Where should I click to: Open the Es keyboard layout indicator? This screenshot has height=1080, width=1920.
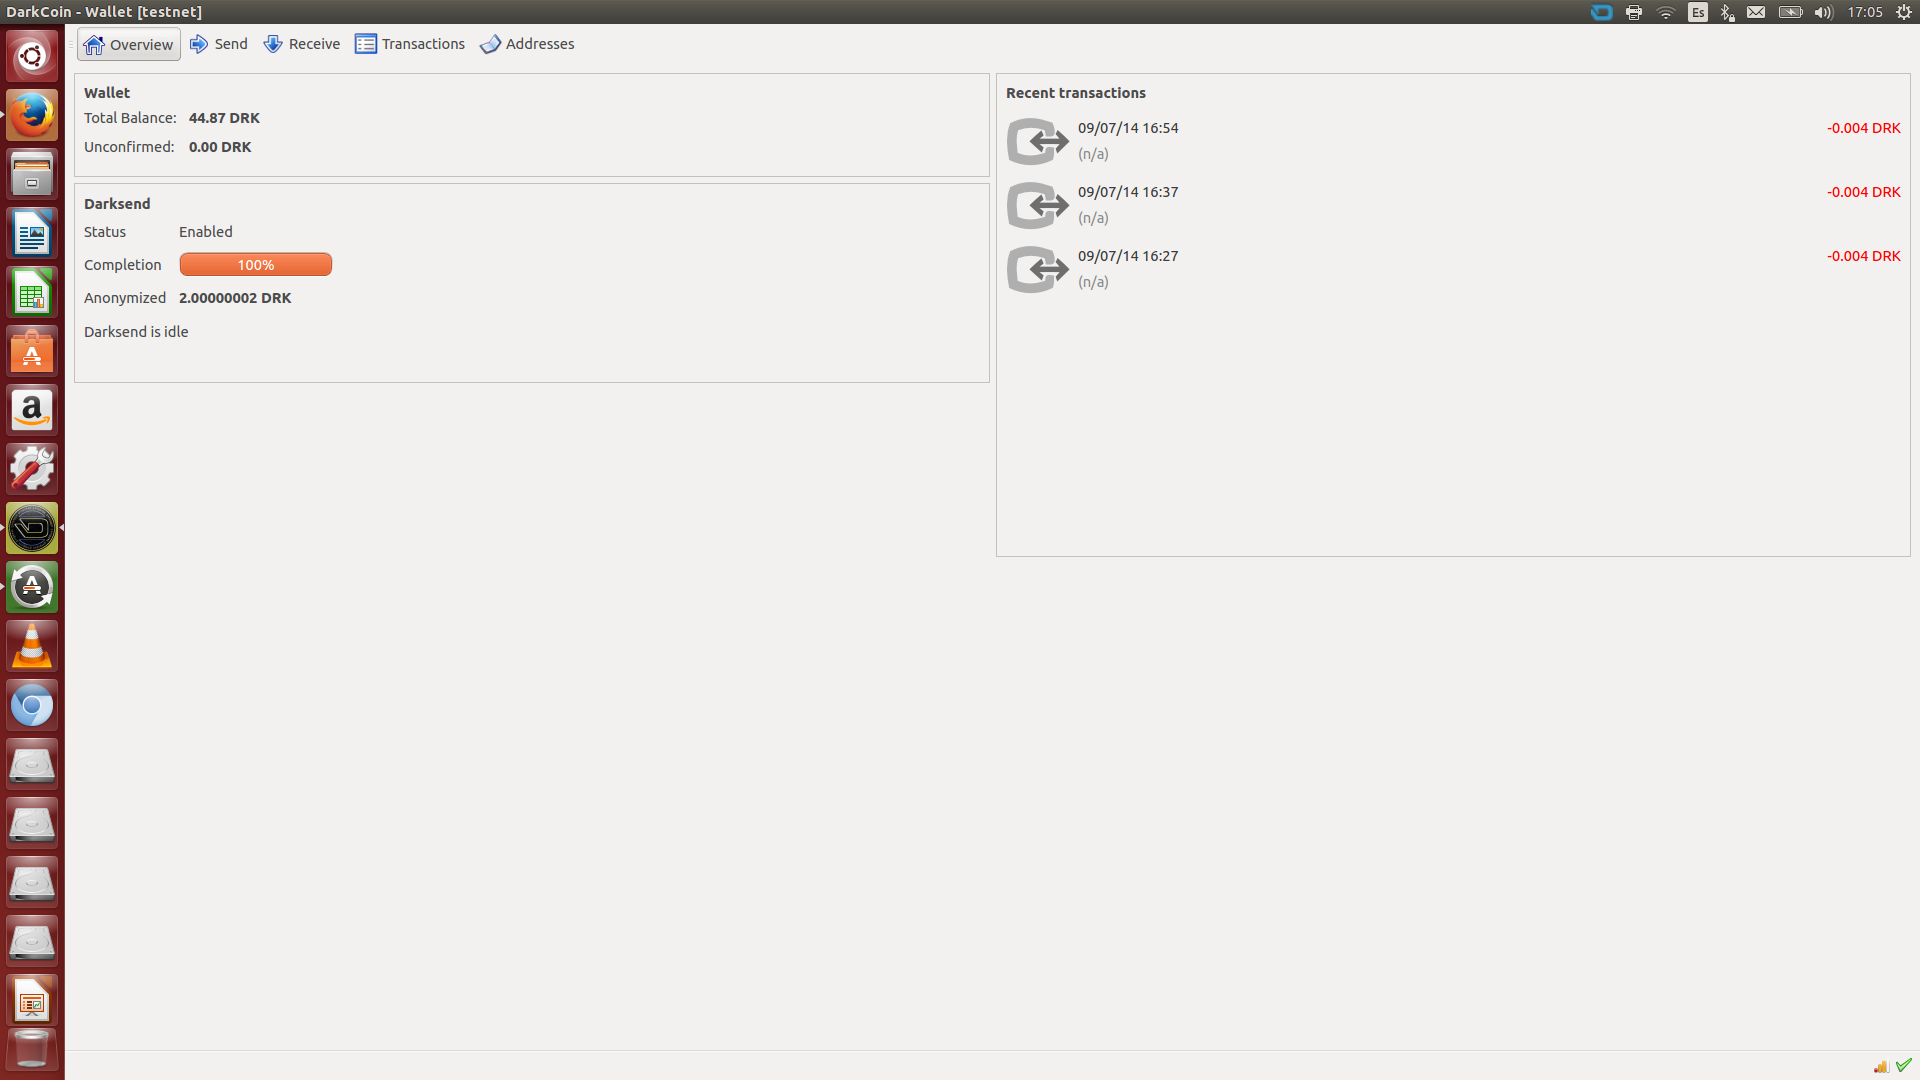click(1698, 12)
